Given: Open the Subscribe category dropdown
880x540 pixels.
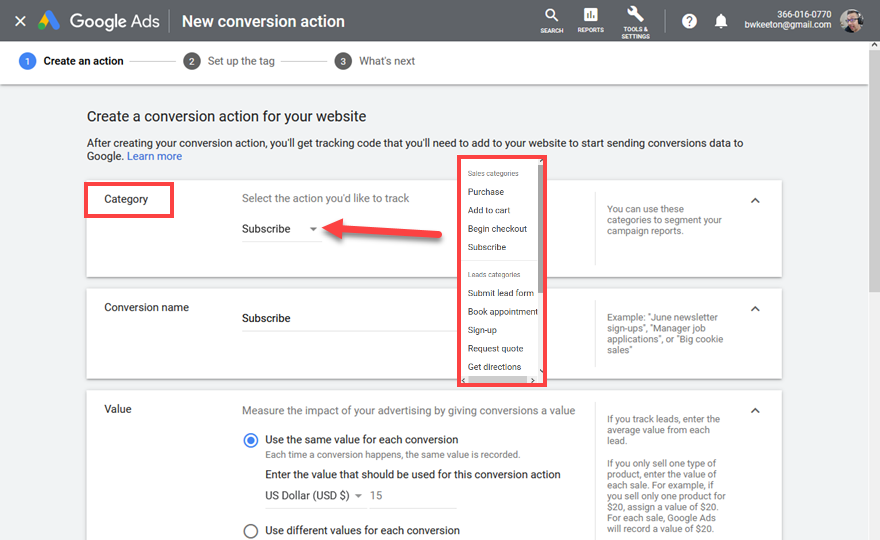Looking at the screenshot, I should click(281, 229).
